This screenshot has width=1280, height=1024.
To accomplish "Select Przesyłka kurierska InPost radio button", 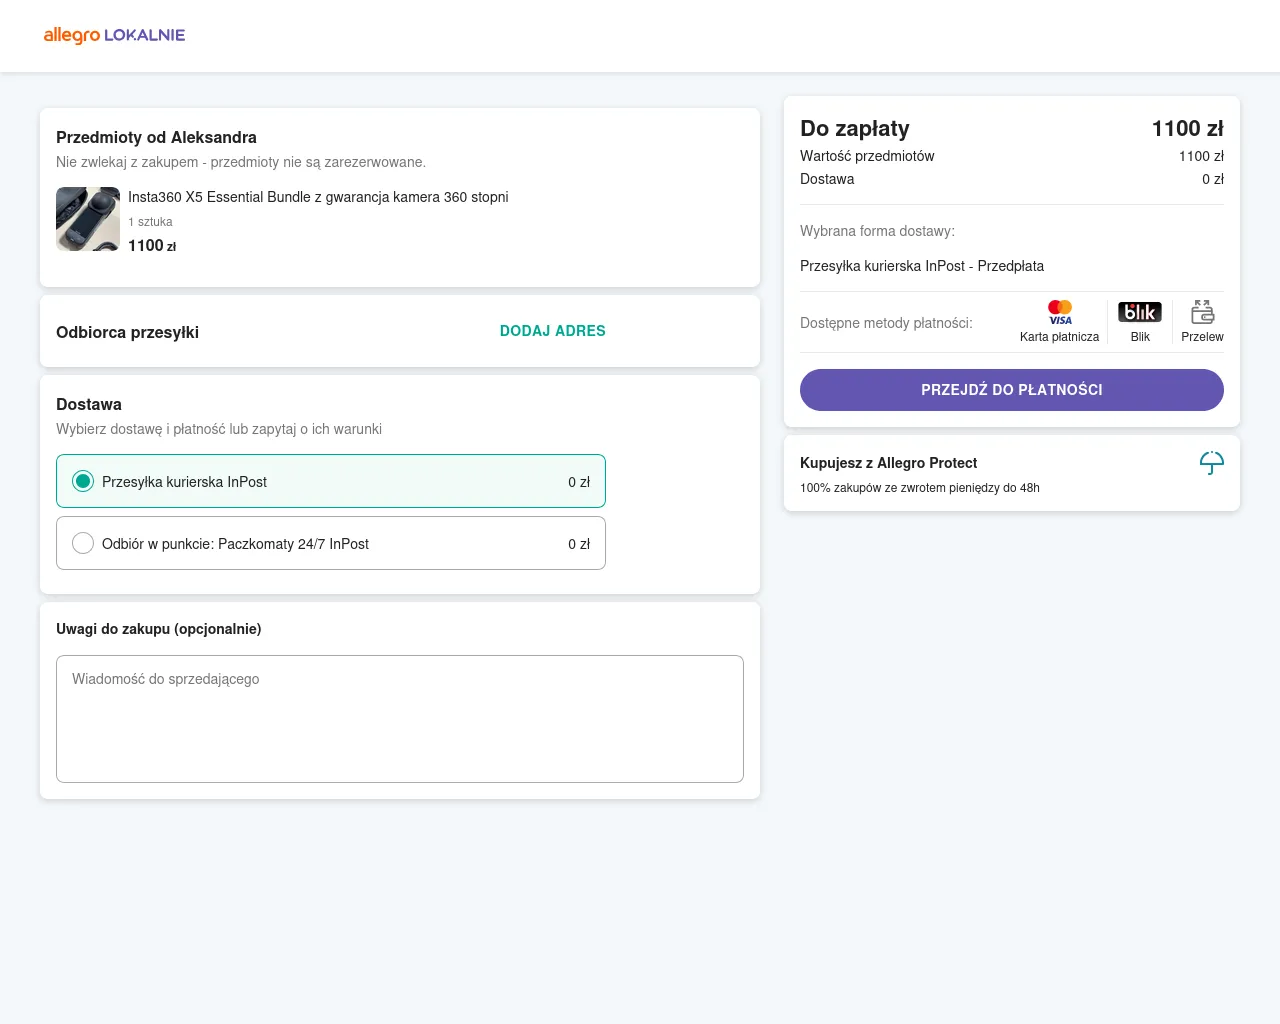I will pyautogui.click(x=83, y=482).
